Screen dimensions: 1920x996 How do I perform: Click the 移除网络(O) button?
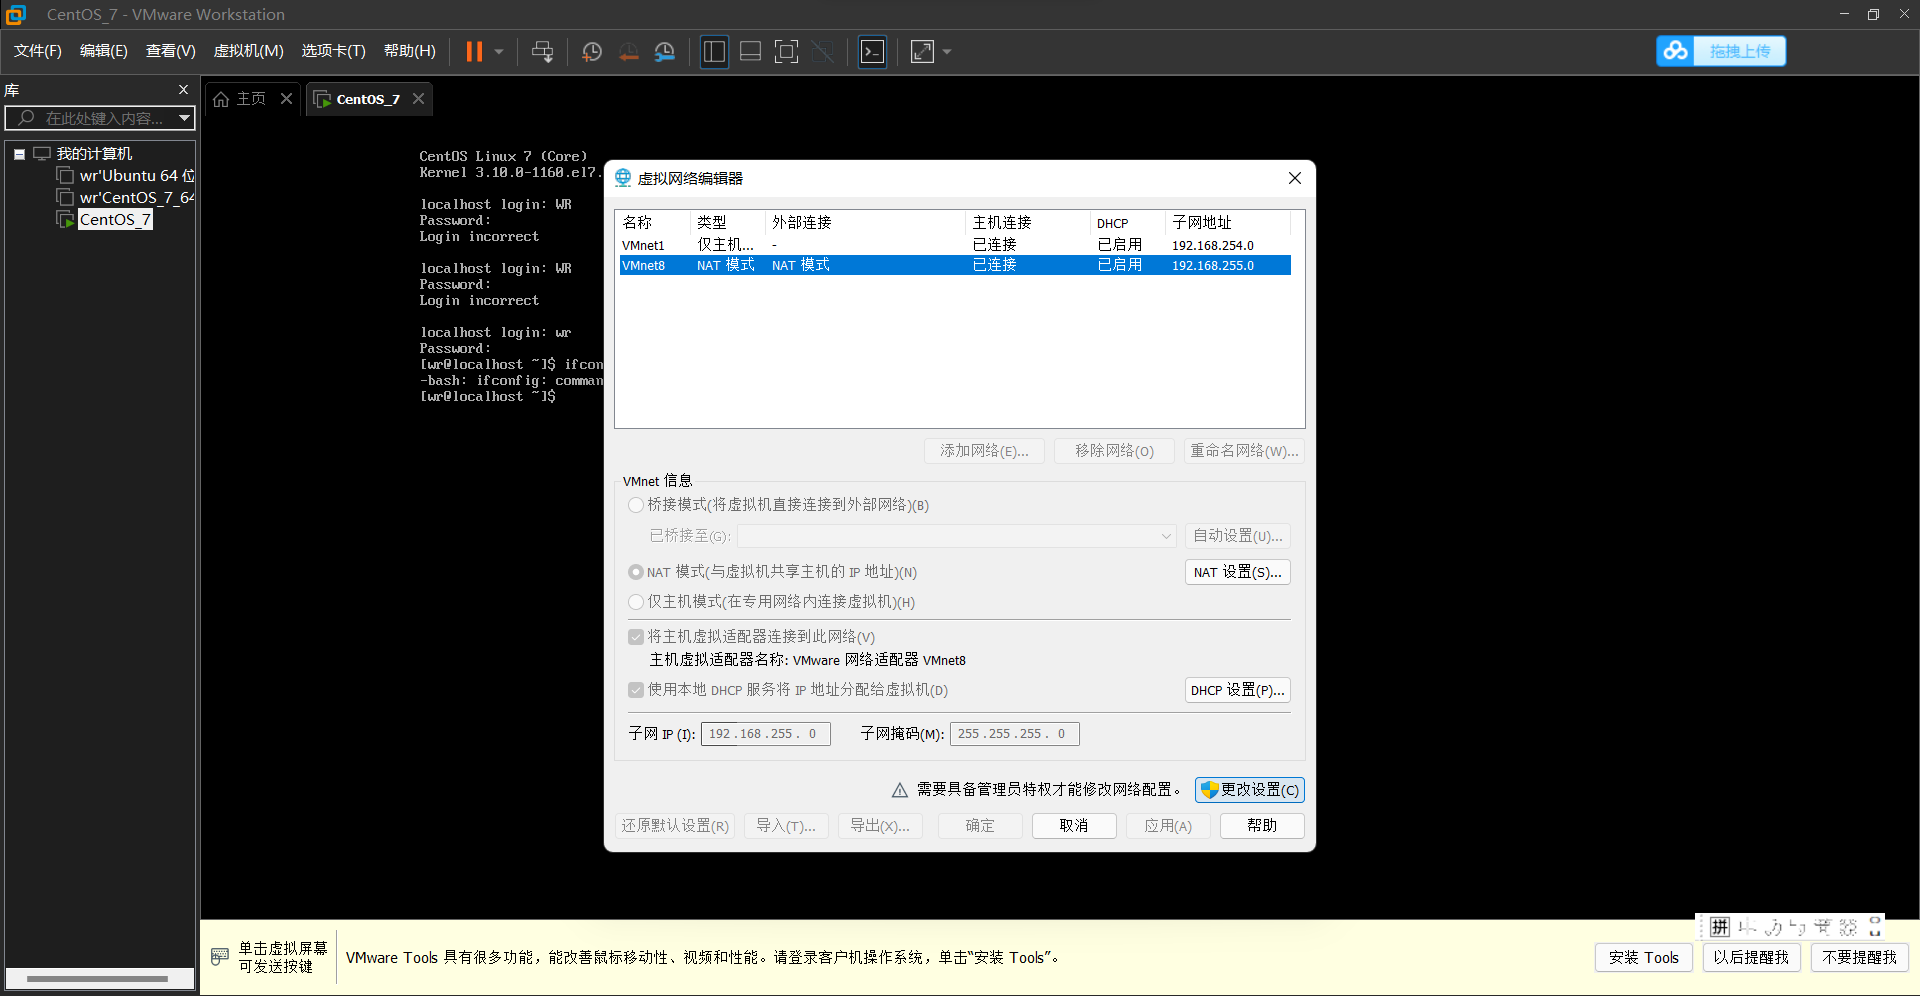tap(1114, 451)
